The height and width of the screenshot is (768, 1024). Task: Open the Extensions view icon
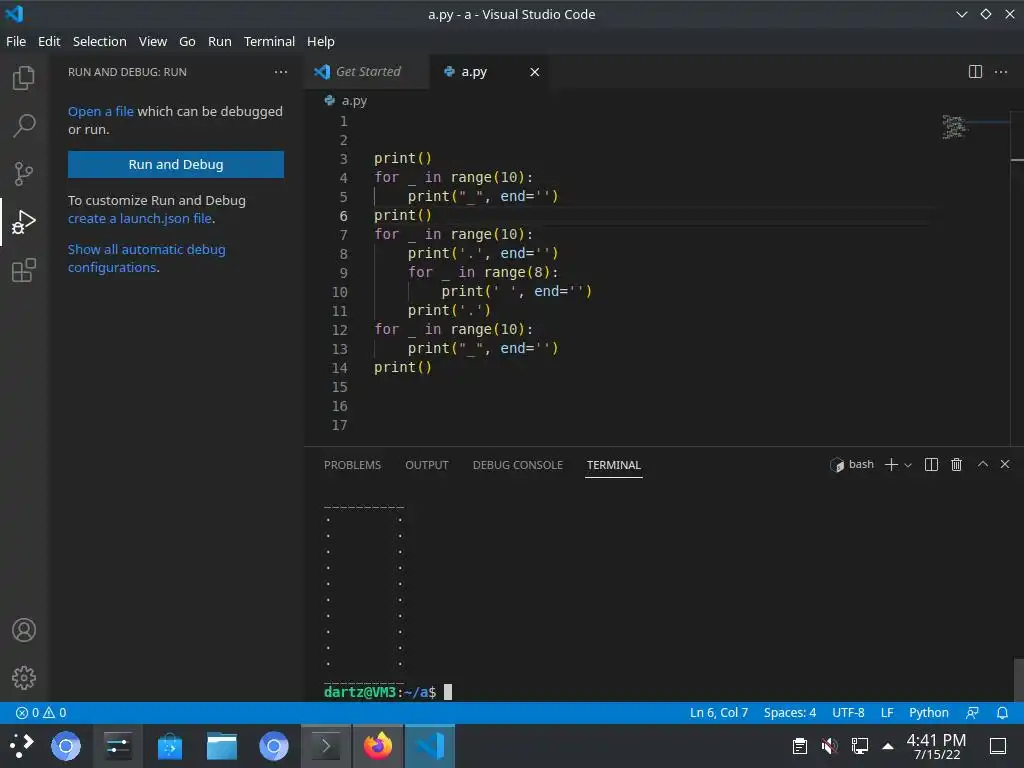[24, 270]
